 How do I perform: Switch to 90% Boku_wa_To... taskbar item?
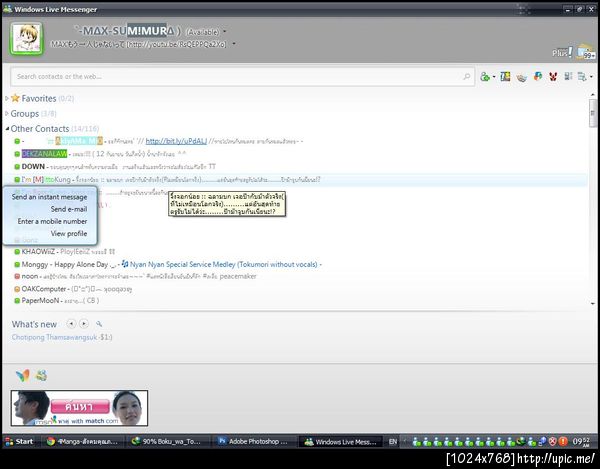[168, 441]
